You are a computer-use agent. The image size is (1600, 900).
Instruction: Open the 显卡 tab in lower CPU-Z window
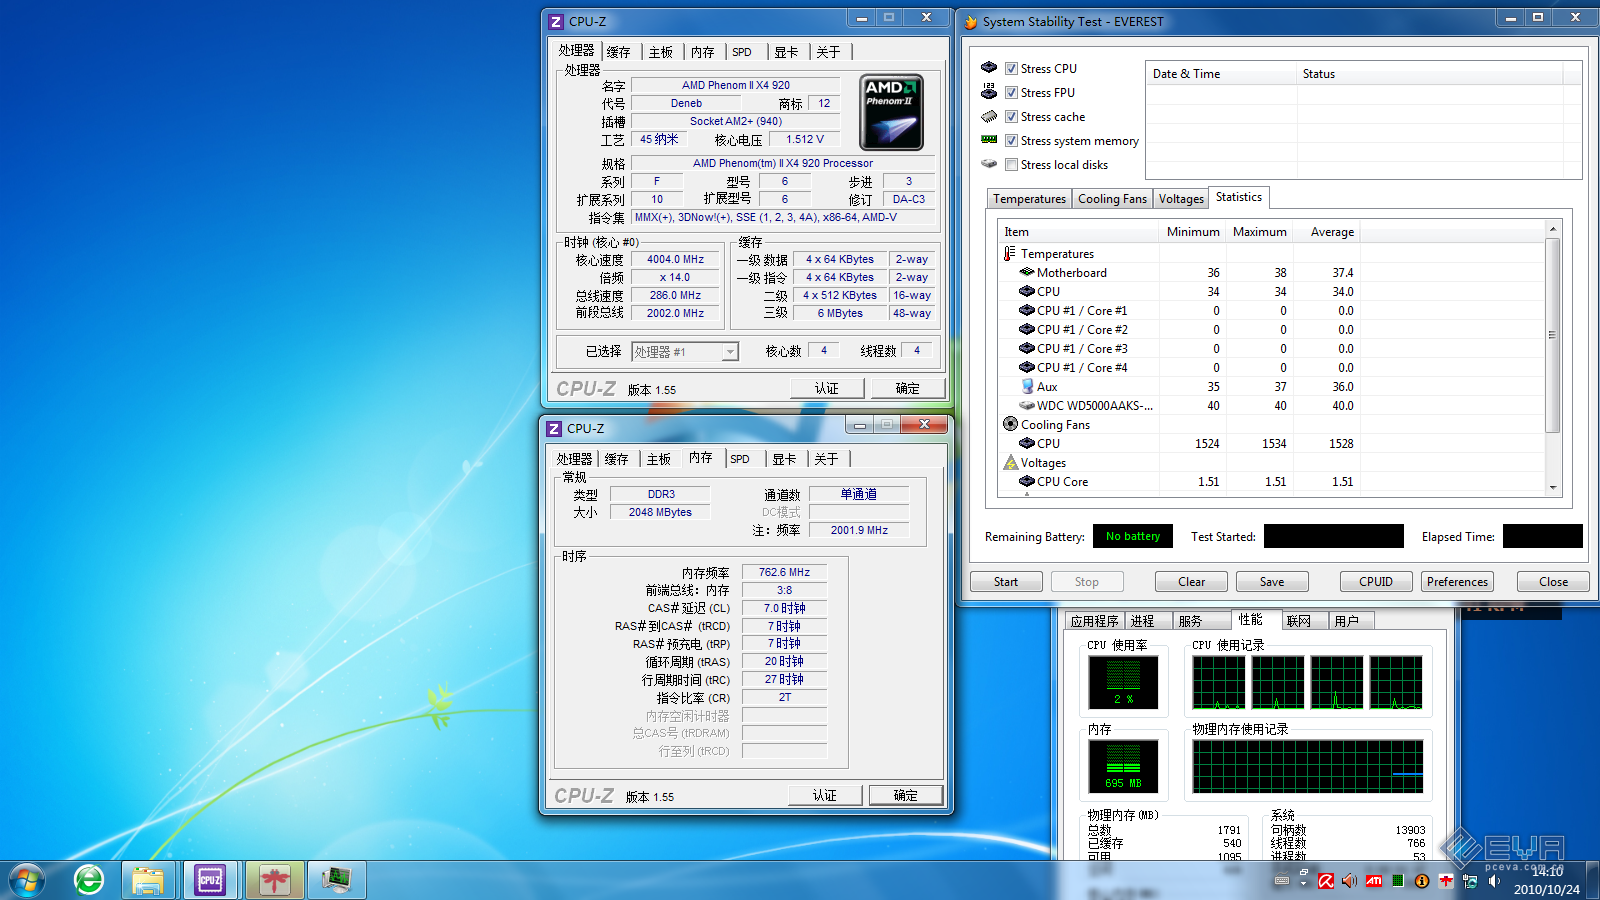click(784, 459)
